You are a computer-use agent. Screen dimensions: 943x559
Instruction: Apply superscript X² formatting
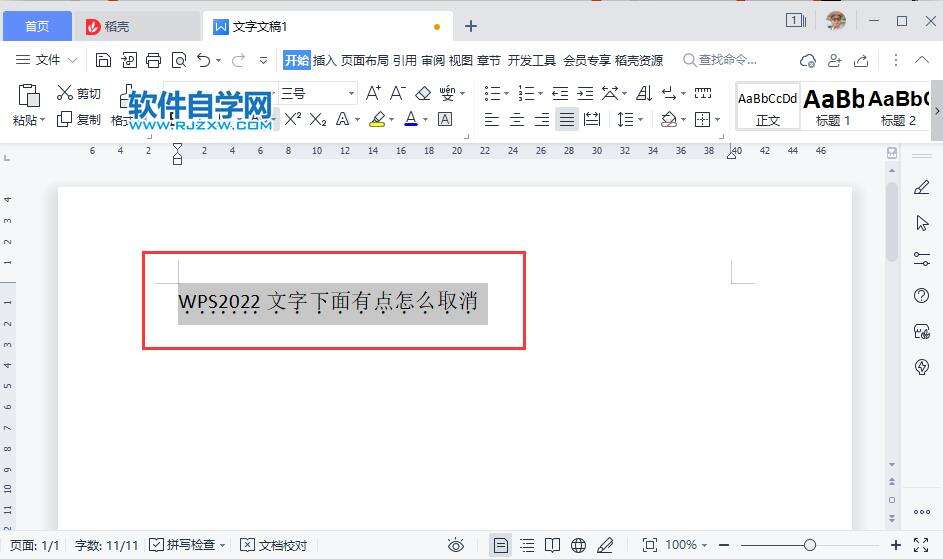[292, 119]
